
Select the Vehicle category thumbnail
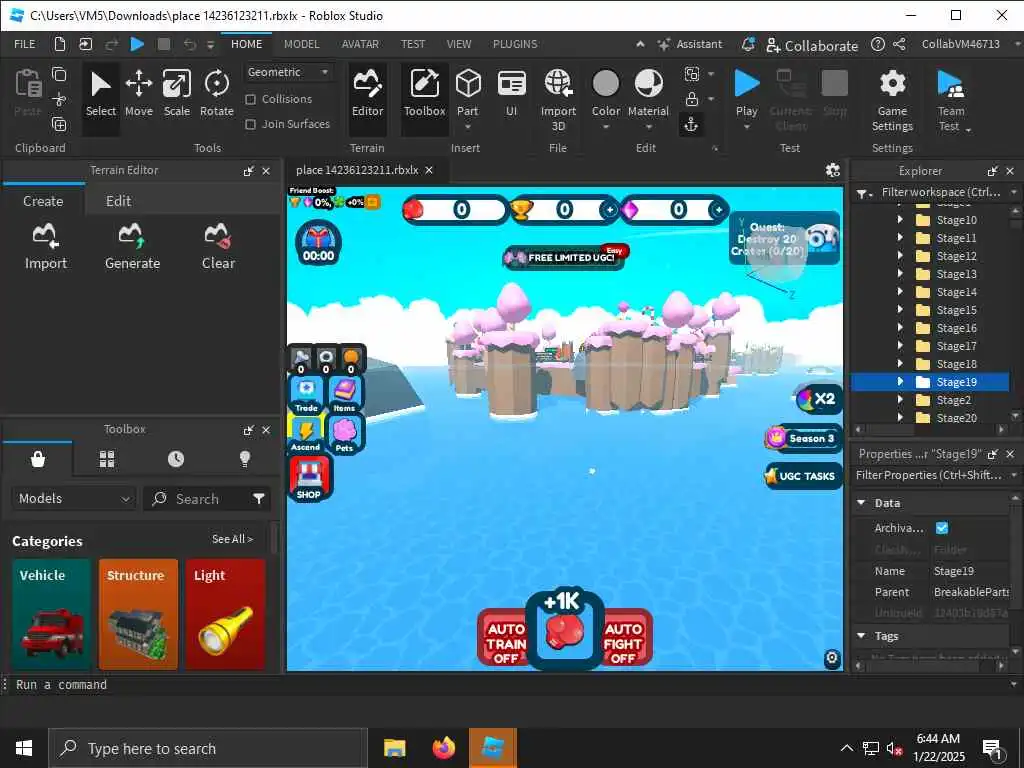click(x=51, y=614)
